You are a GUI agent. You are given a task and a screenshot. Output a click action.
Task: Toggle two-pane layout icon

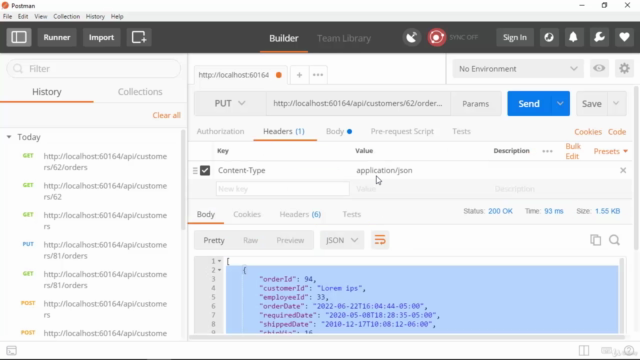click(584, 351)
